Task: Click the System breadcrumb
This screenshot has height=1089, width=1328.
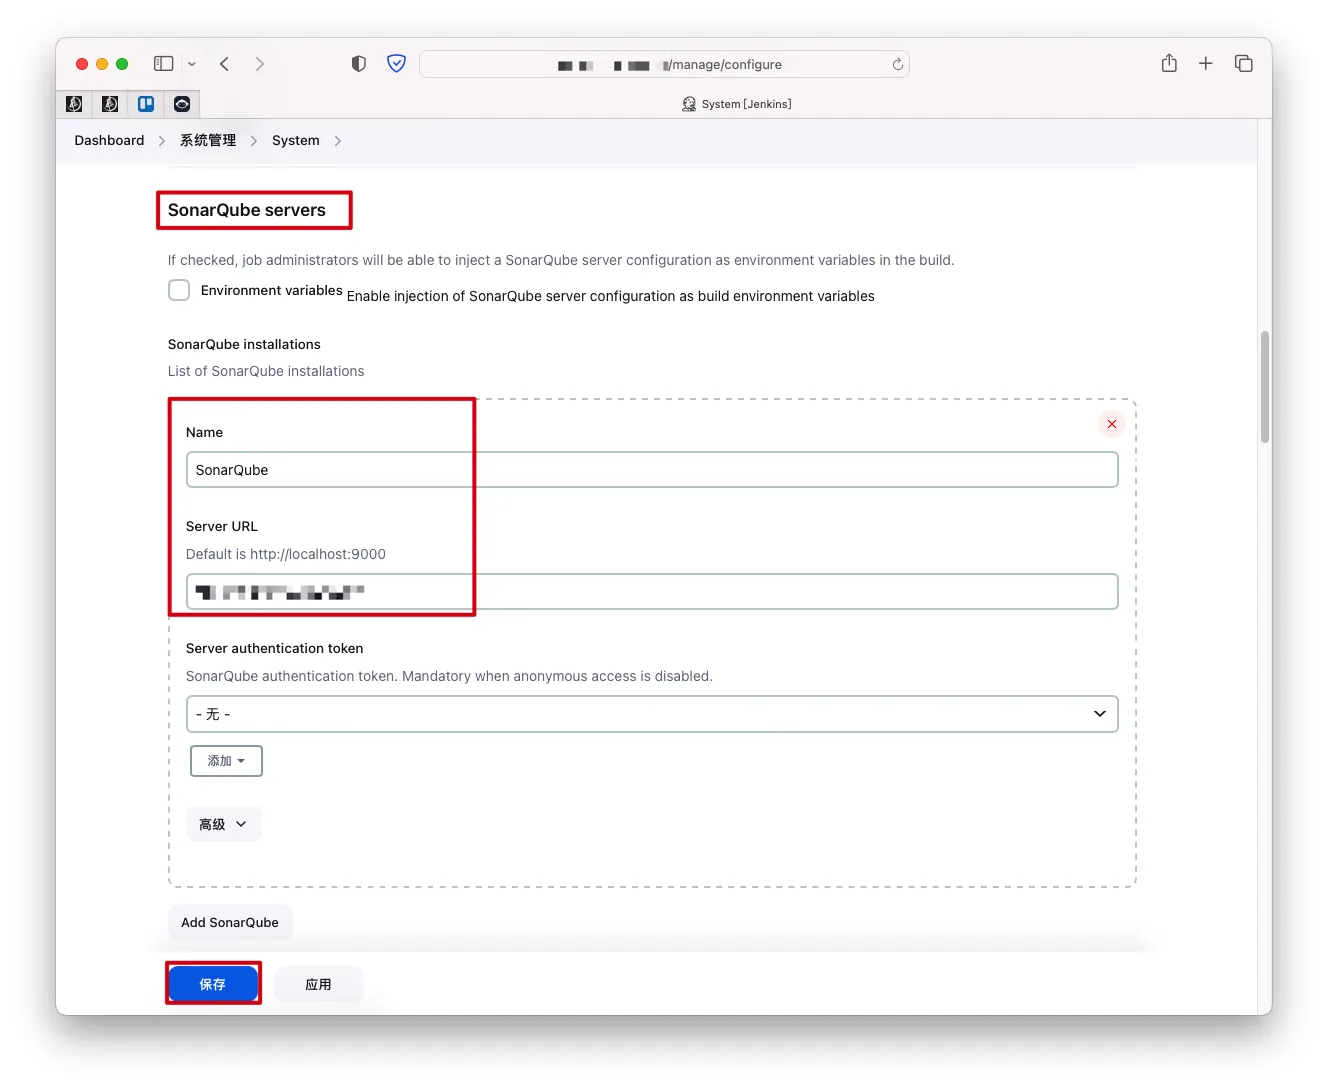Action: (296, 141)
